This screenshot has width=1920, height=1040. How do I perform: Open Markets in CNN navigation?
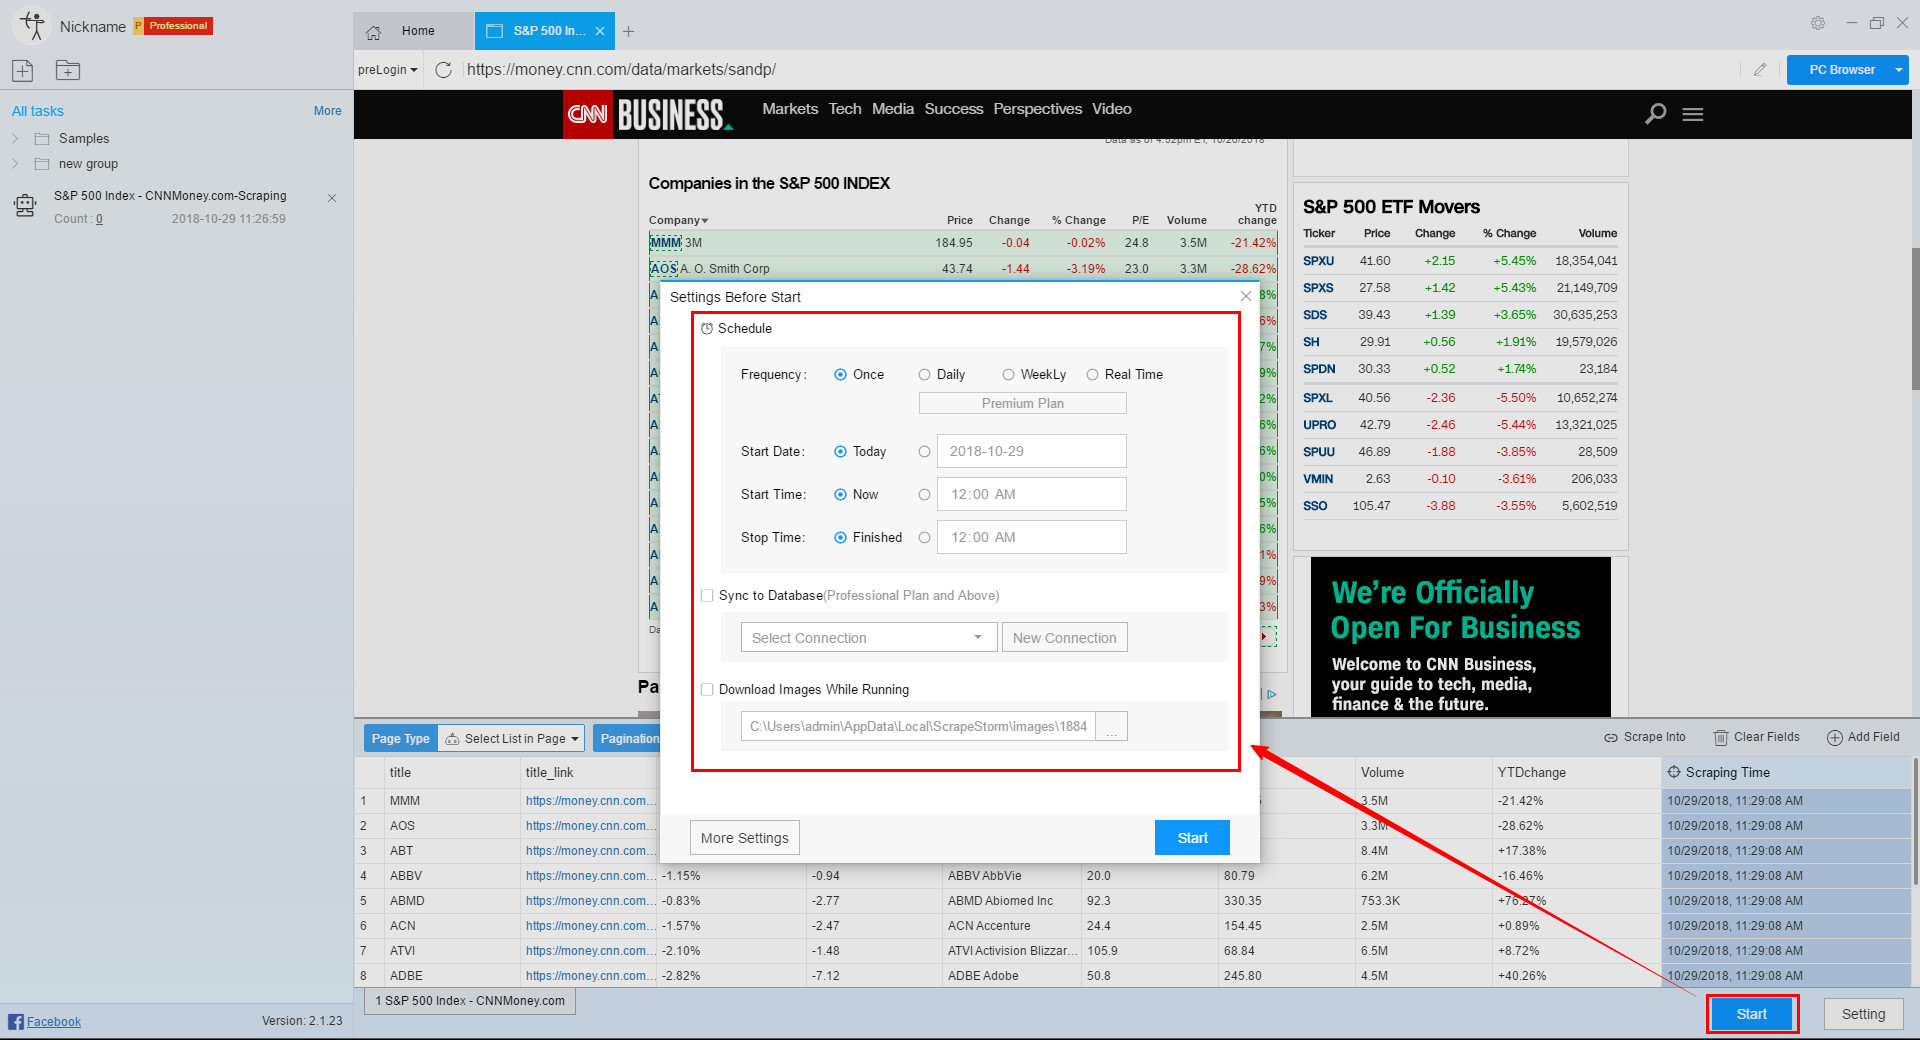pyautogui.click(x=790, y=109)
